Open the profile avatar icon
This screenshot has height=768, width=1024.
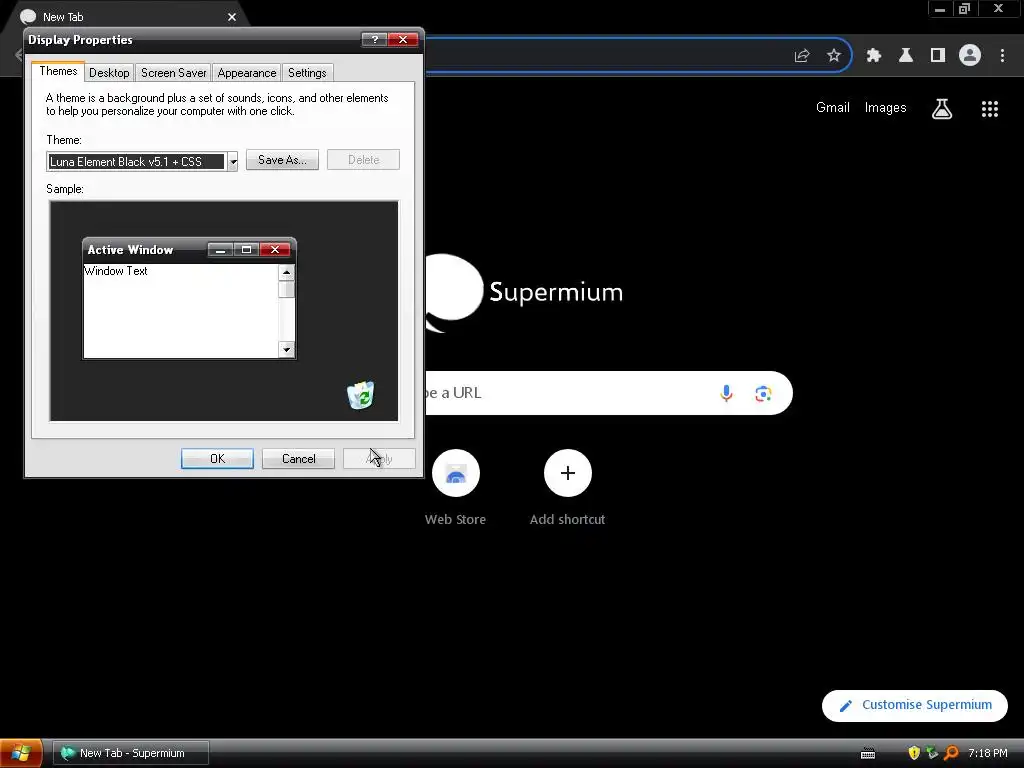pyautogui.click(x=970, y=56)
